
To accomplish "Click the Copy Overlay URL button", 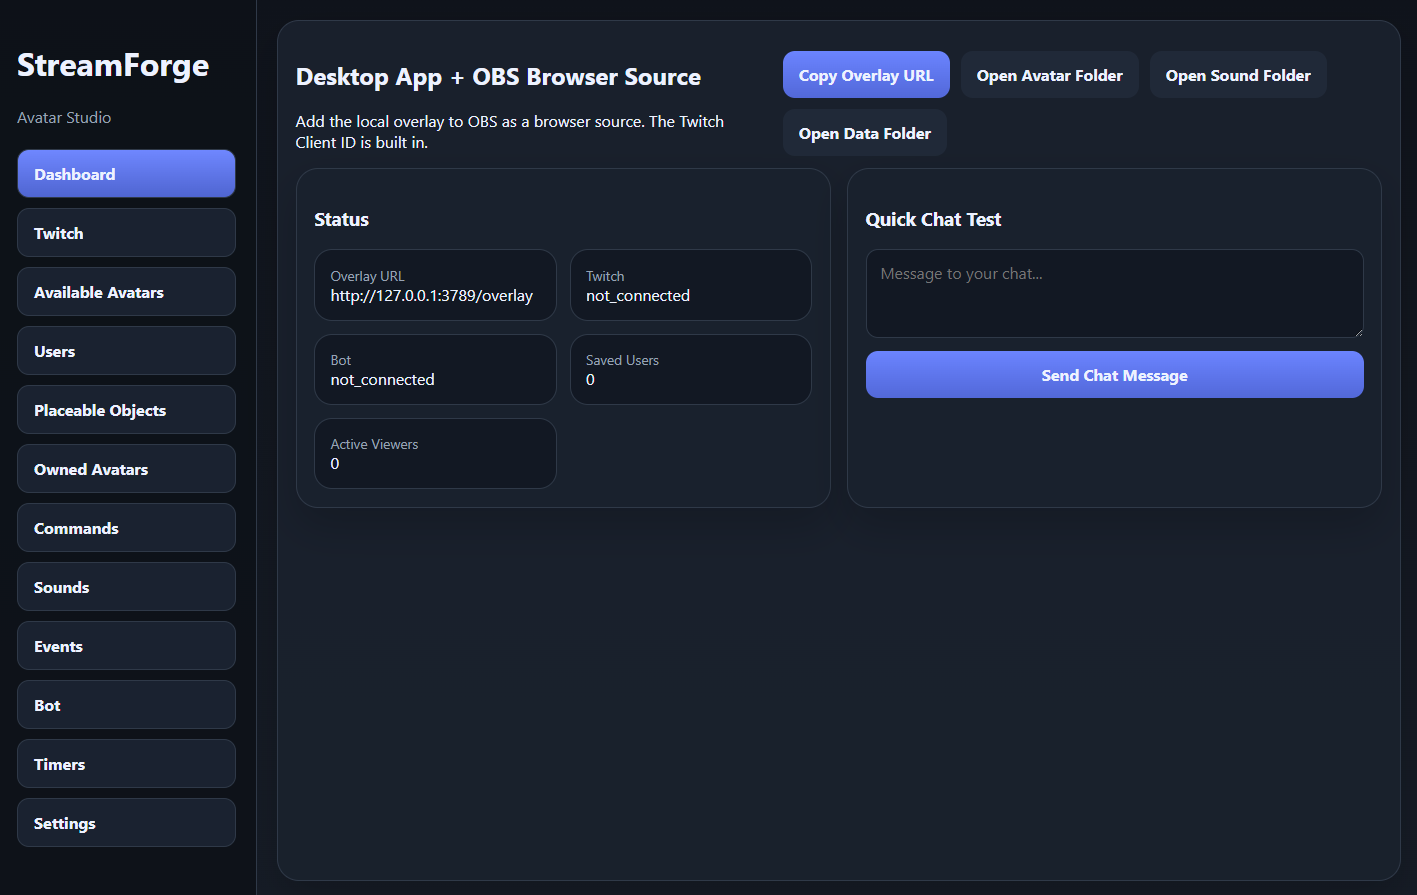I will [x=866, y=75].
